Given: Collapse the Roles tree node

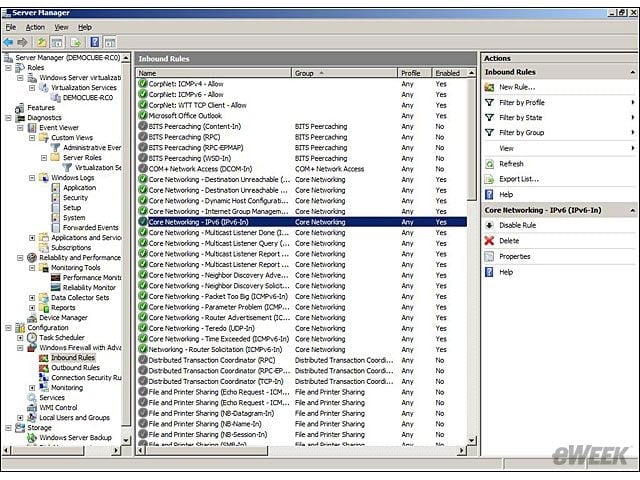Looking at the screenshot, I should coord(9,68).
